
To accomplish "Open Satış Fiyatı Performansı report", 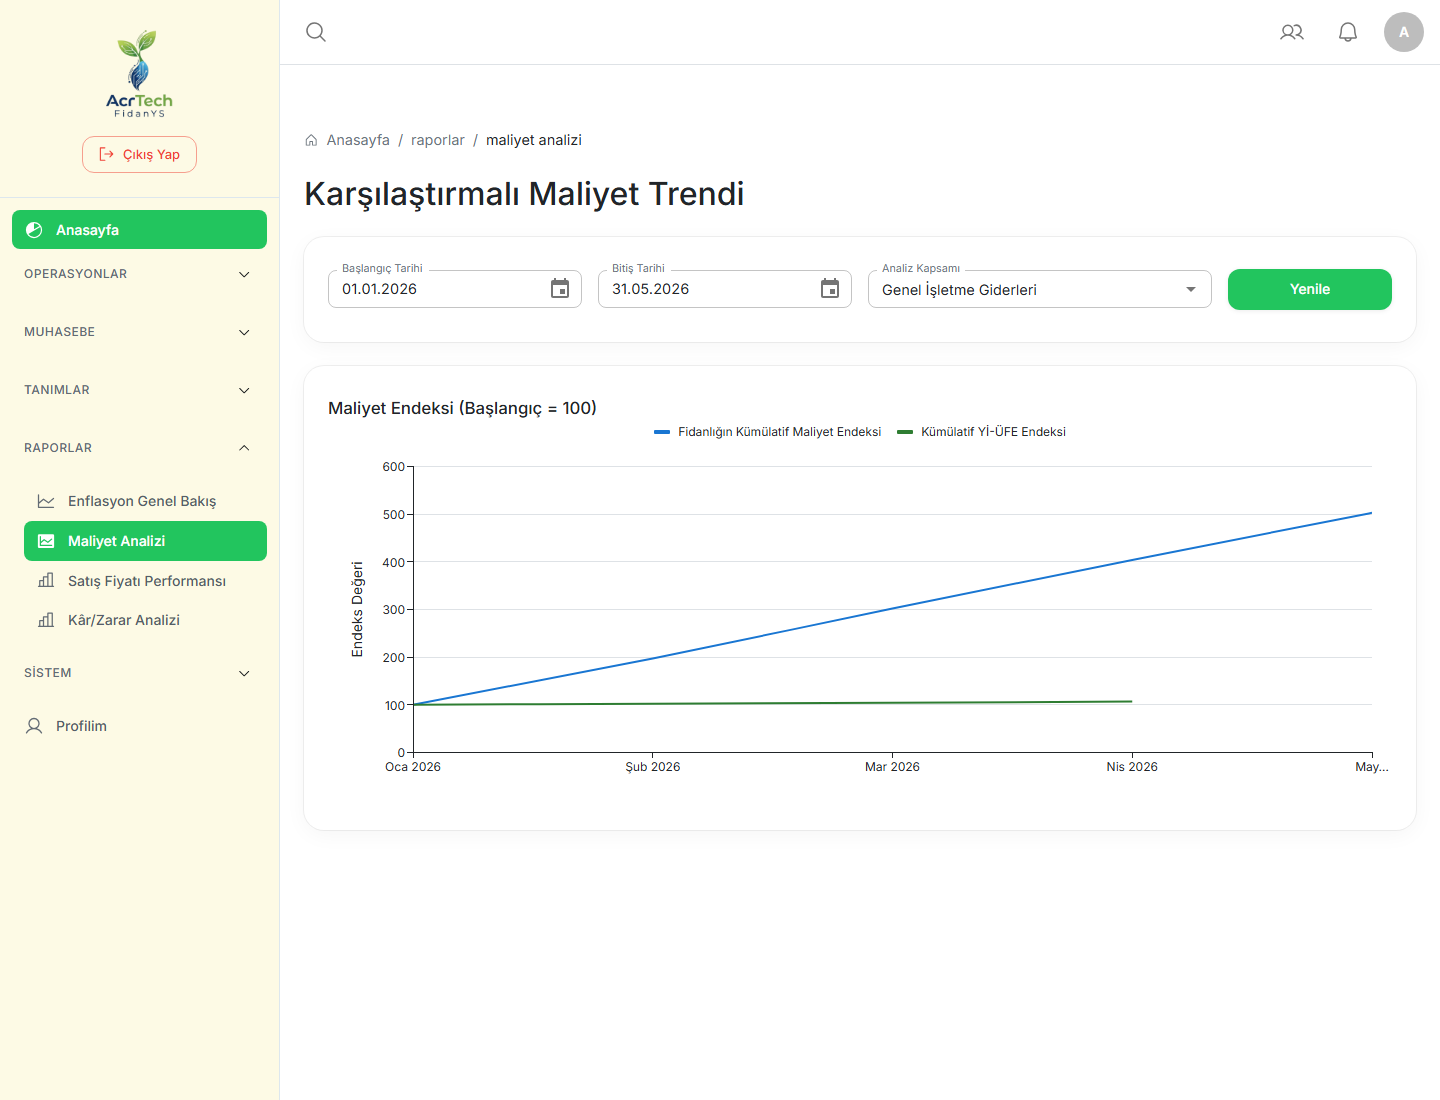I will click(145, 581).
